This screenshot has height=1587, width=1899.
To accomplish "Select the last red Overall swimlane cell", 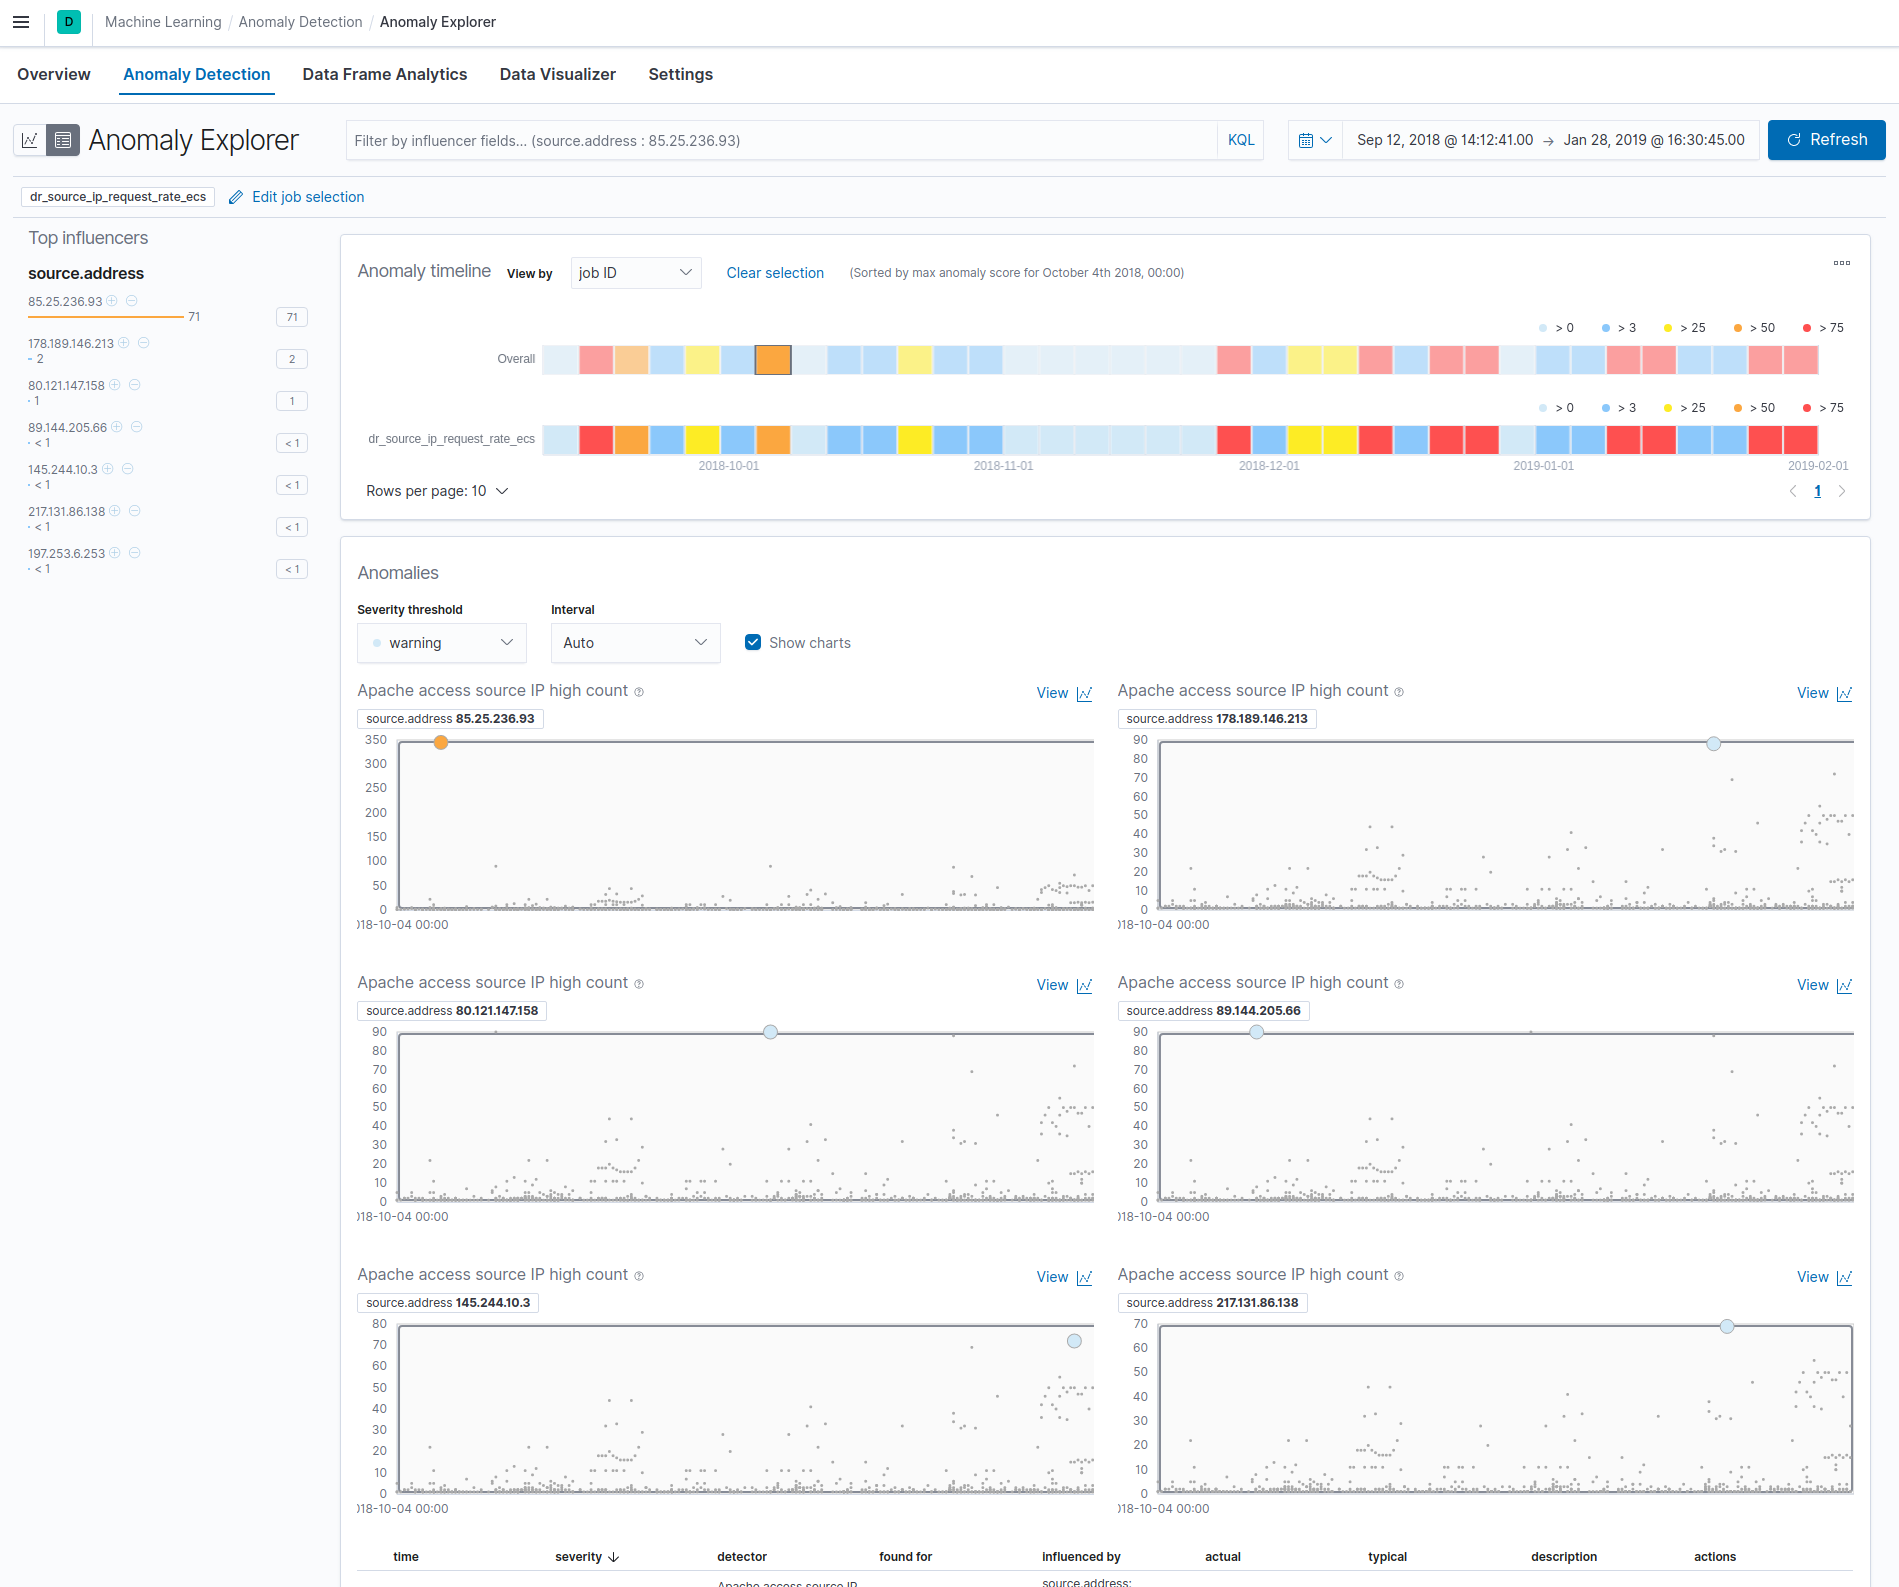I will tap(1800, 359).
